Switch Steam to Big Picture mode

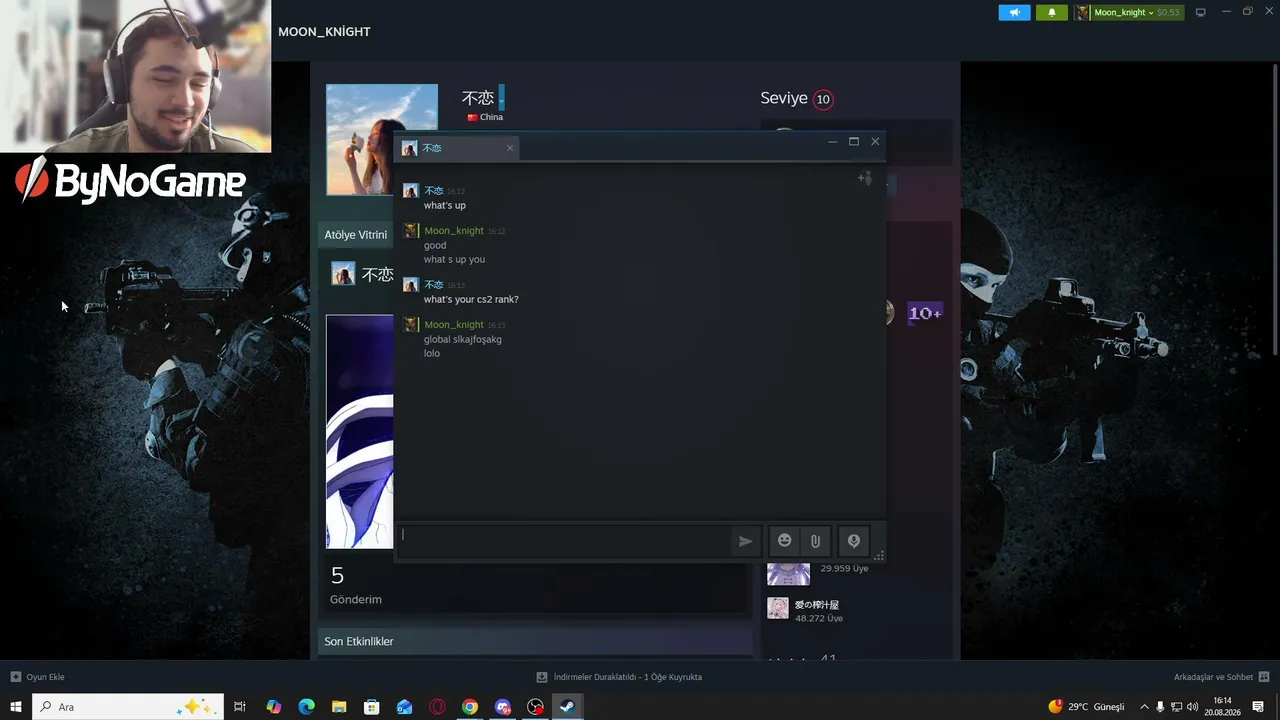click(x=1201, y=13)
